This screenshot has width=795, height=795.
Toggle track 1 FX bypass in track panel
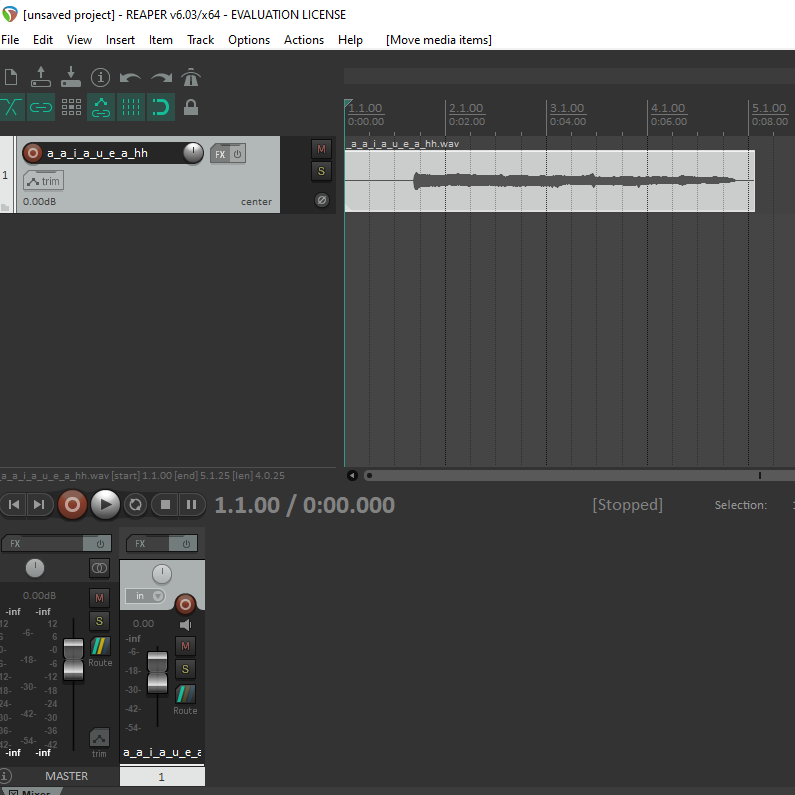(x=238, y=154)
